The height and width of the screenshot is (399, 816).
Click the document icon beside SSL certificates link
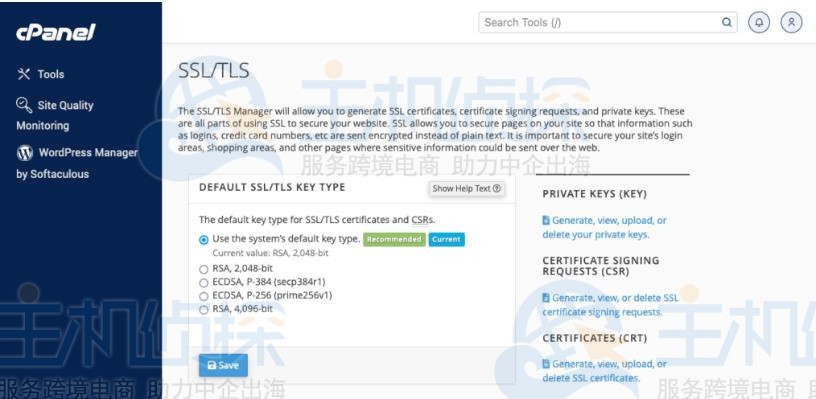(546, 364)
